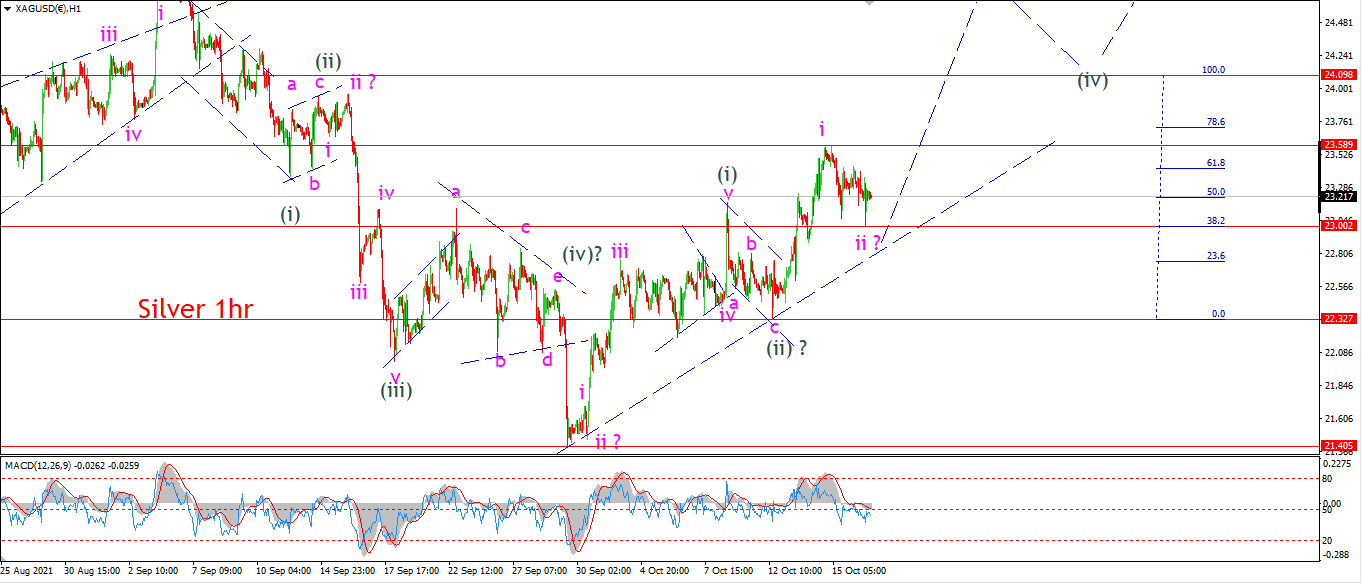
Task: Click the XAGUSD(€),H1 symbol title
Action: point(48,9)
